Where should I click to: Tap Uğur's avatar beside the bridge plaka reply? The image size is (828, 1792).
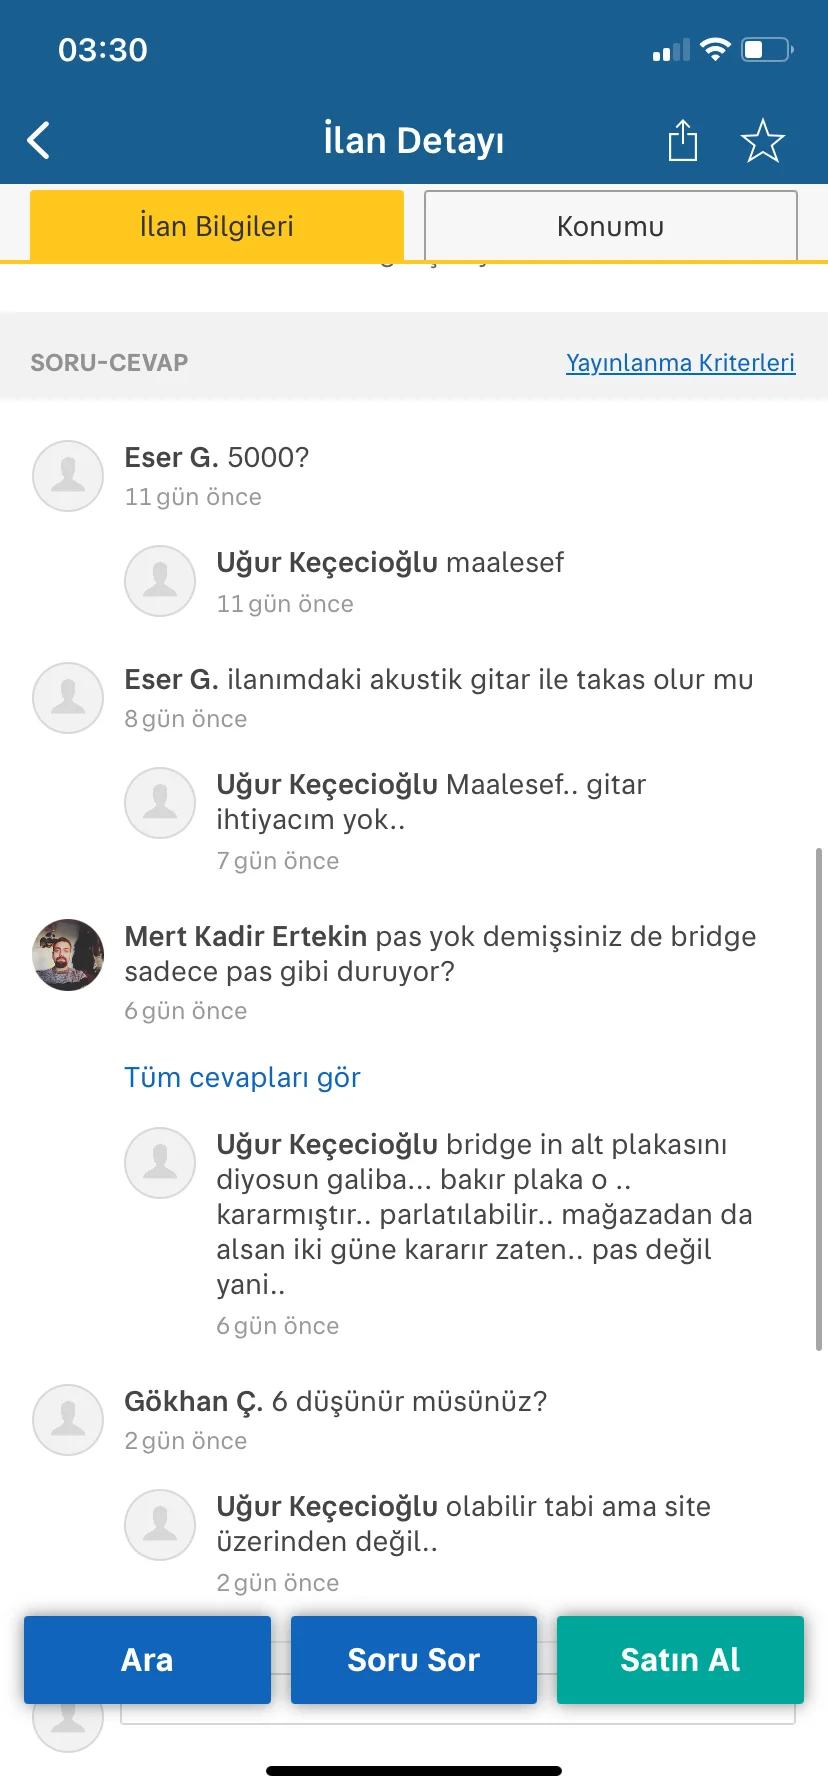pos(160,1163)
